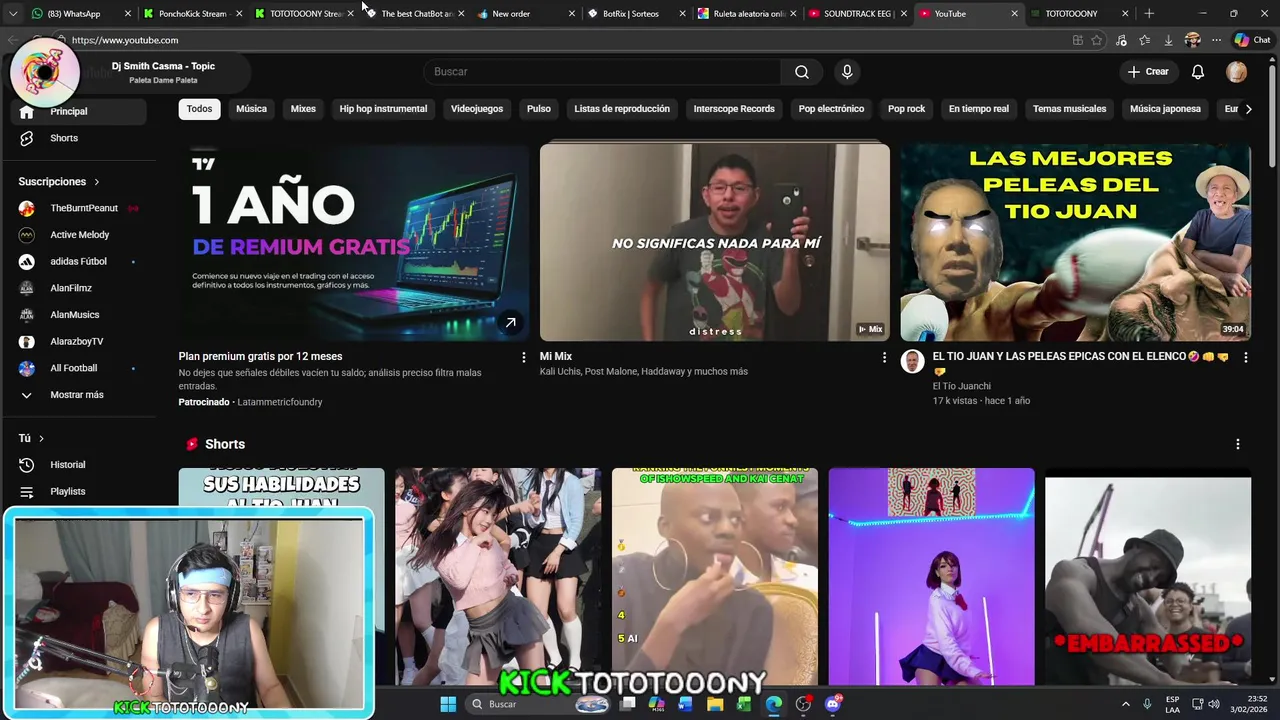The width and height of the screenshot is (1280, 720).
Task: Filter feed by Música chip
Action: click(251, 109)
